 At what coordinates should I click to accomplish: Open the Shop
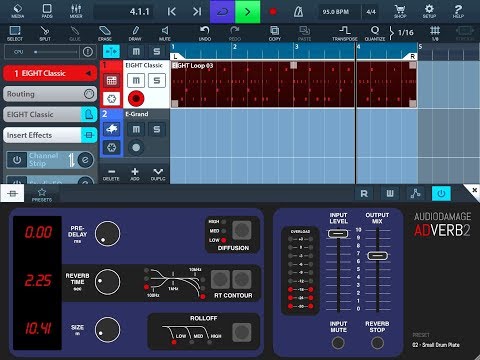(x=400, y=11)
